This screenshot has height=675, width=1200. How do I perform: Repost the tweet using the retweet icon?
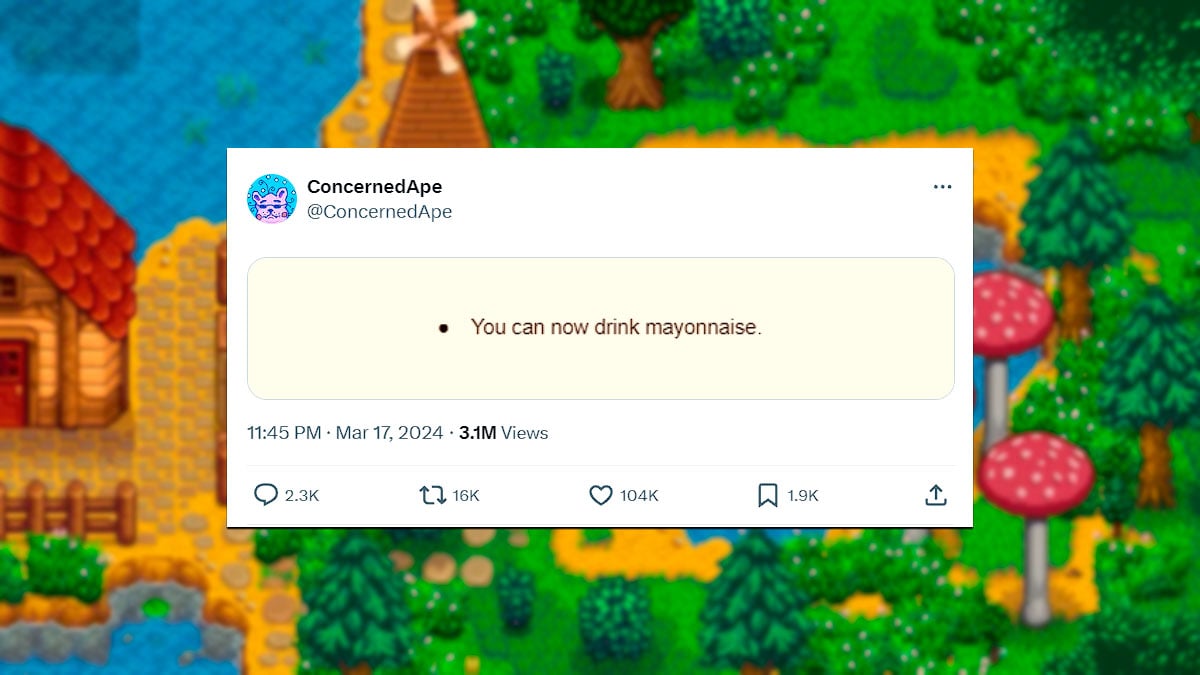click(x=432, y=494)
